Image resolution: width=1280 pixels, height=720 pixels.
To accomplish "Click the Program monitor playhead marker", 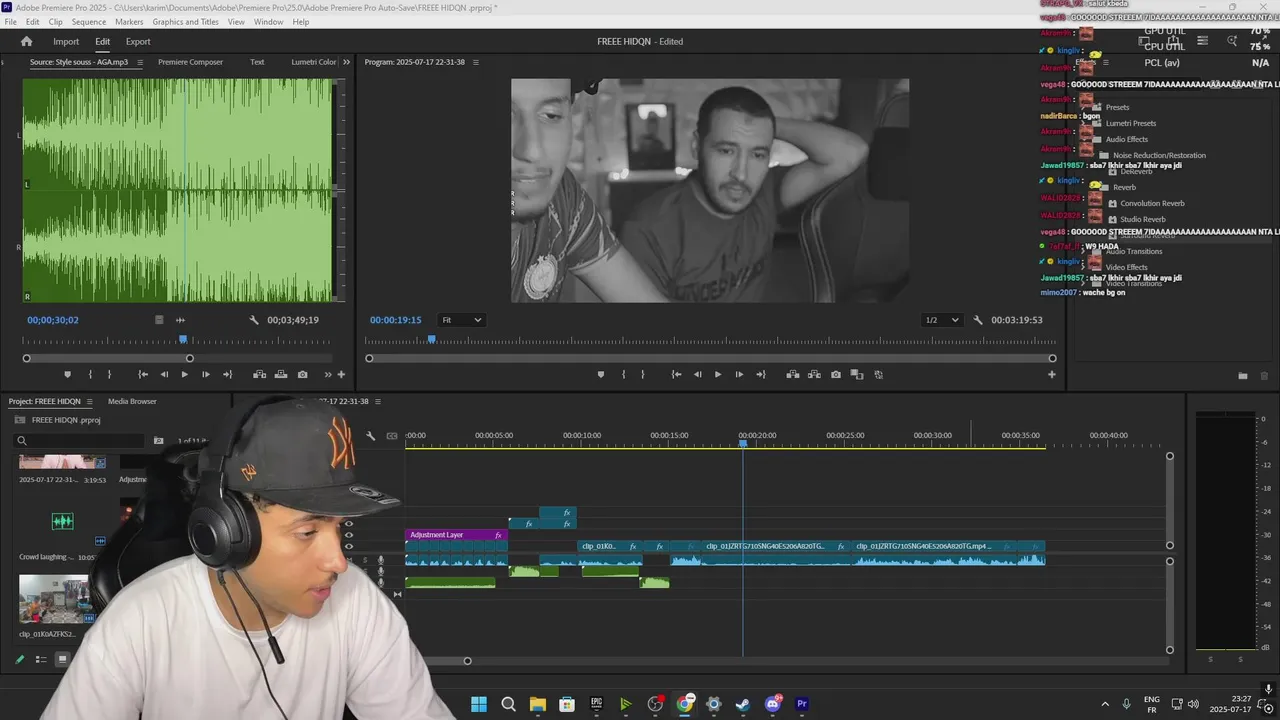I will coord(432,339).
